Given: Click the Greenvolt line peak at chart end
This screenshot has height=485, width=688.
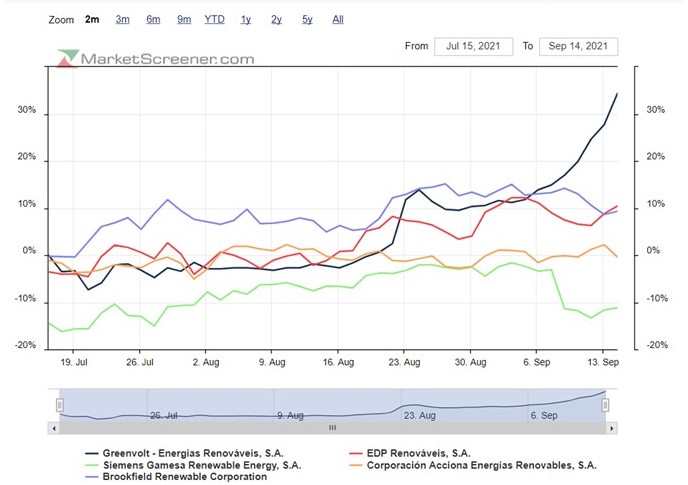Looking at the screenshot, I should [x=617, y=94].
